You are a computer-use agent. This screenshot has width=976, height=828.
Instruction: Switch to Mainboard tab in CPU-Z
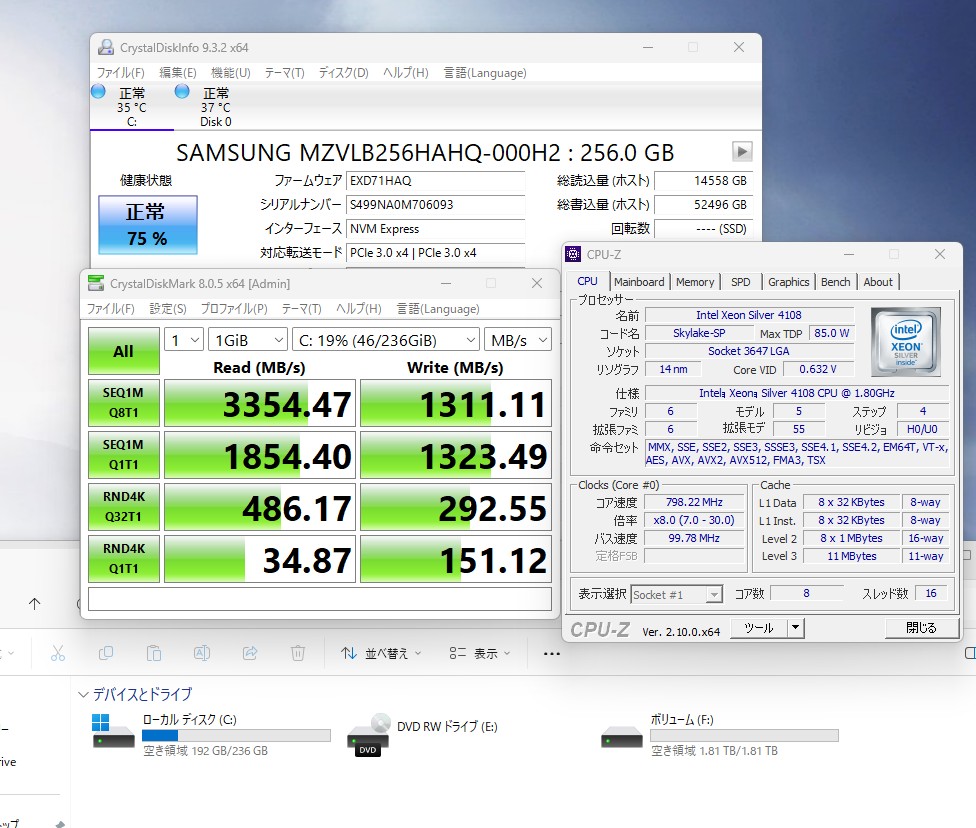[639, 282]
